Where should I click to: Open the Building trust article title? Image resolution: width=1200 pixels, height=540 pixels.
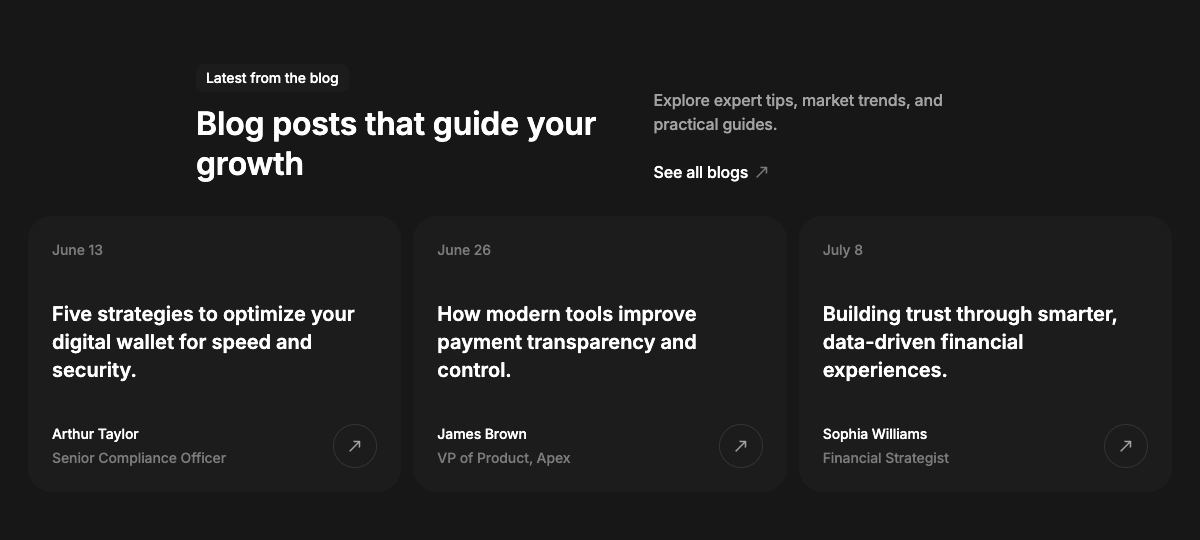coord(970,342)
